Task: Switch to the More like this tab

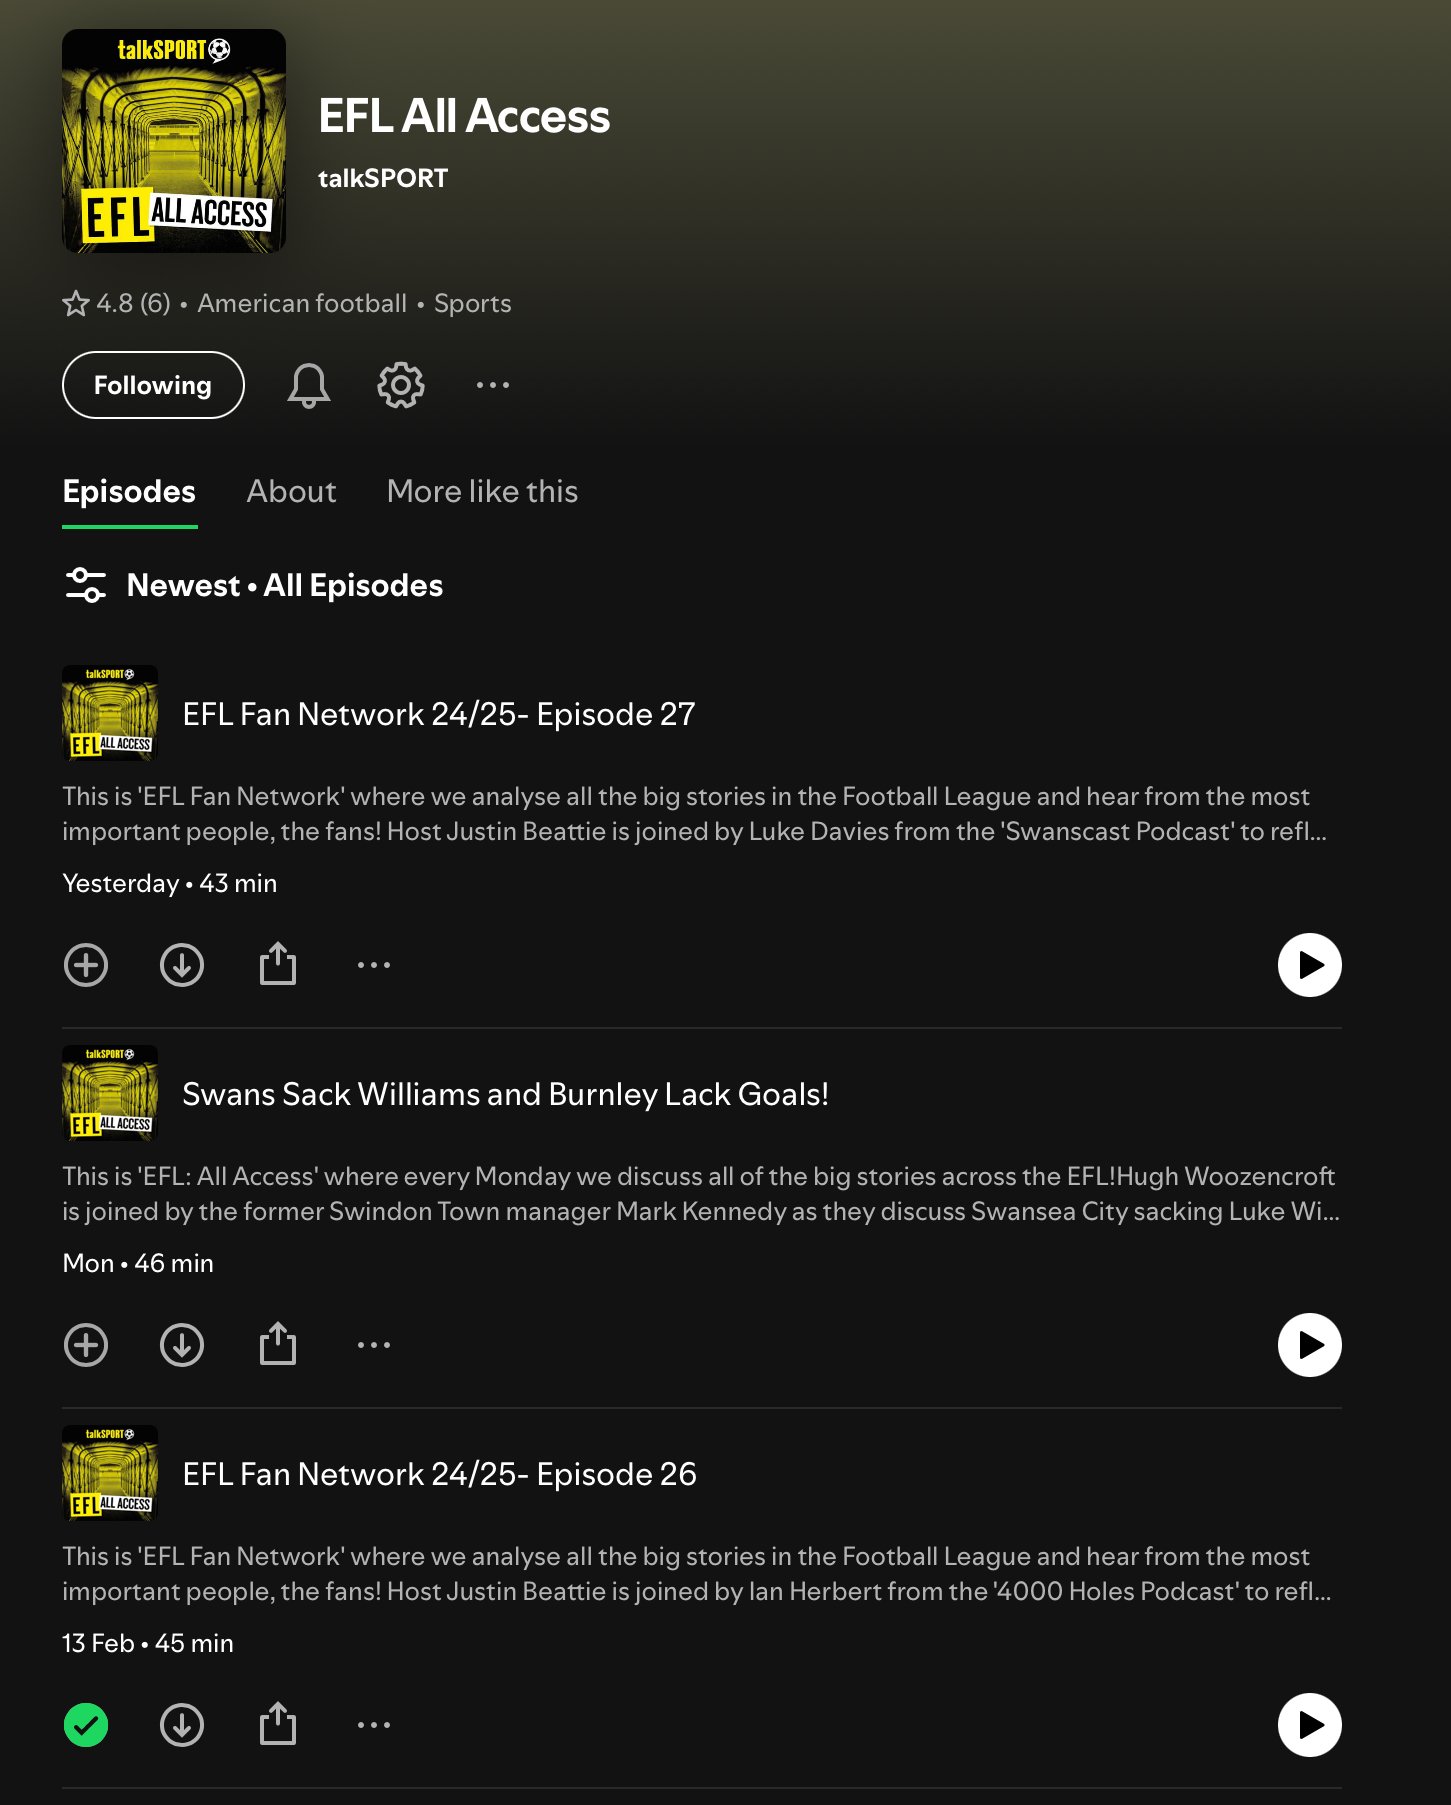Action: pyautogui.click(x=482, y=491)
